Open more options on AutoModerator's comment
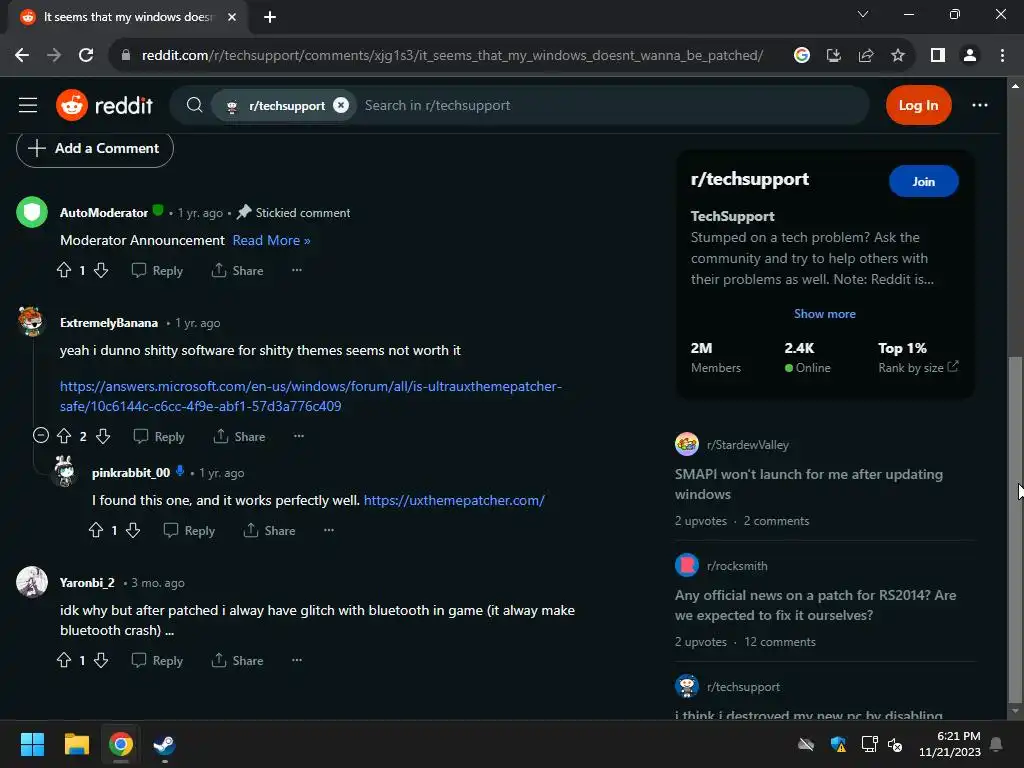Viewport: 1024px width, 768px height. pos(296,270)
